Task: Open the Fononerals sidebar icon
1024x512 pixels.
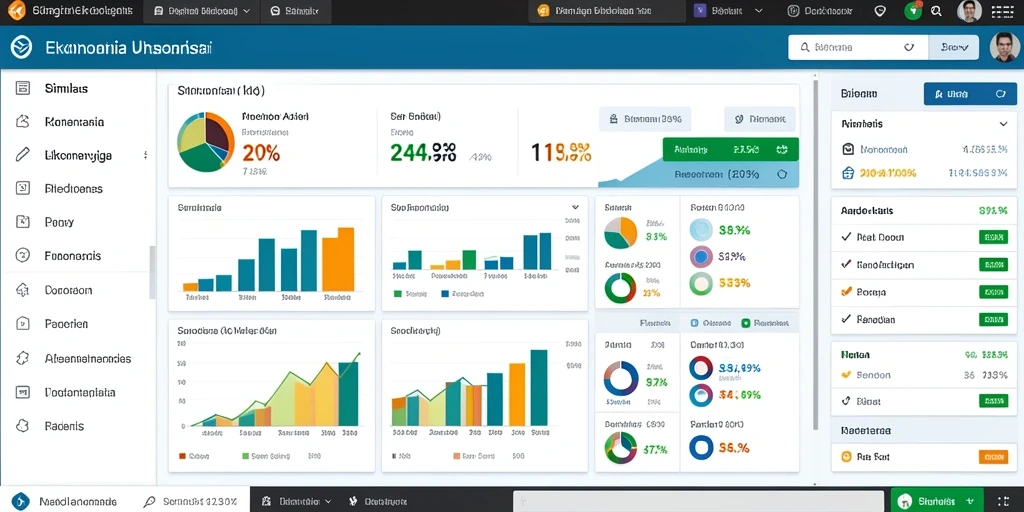Action: click(x=23, y=255)
